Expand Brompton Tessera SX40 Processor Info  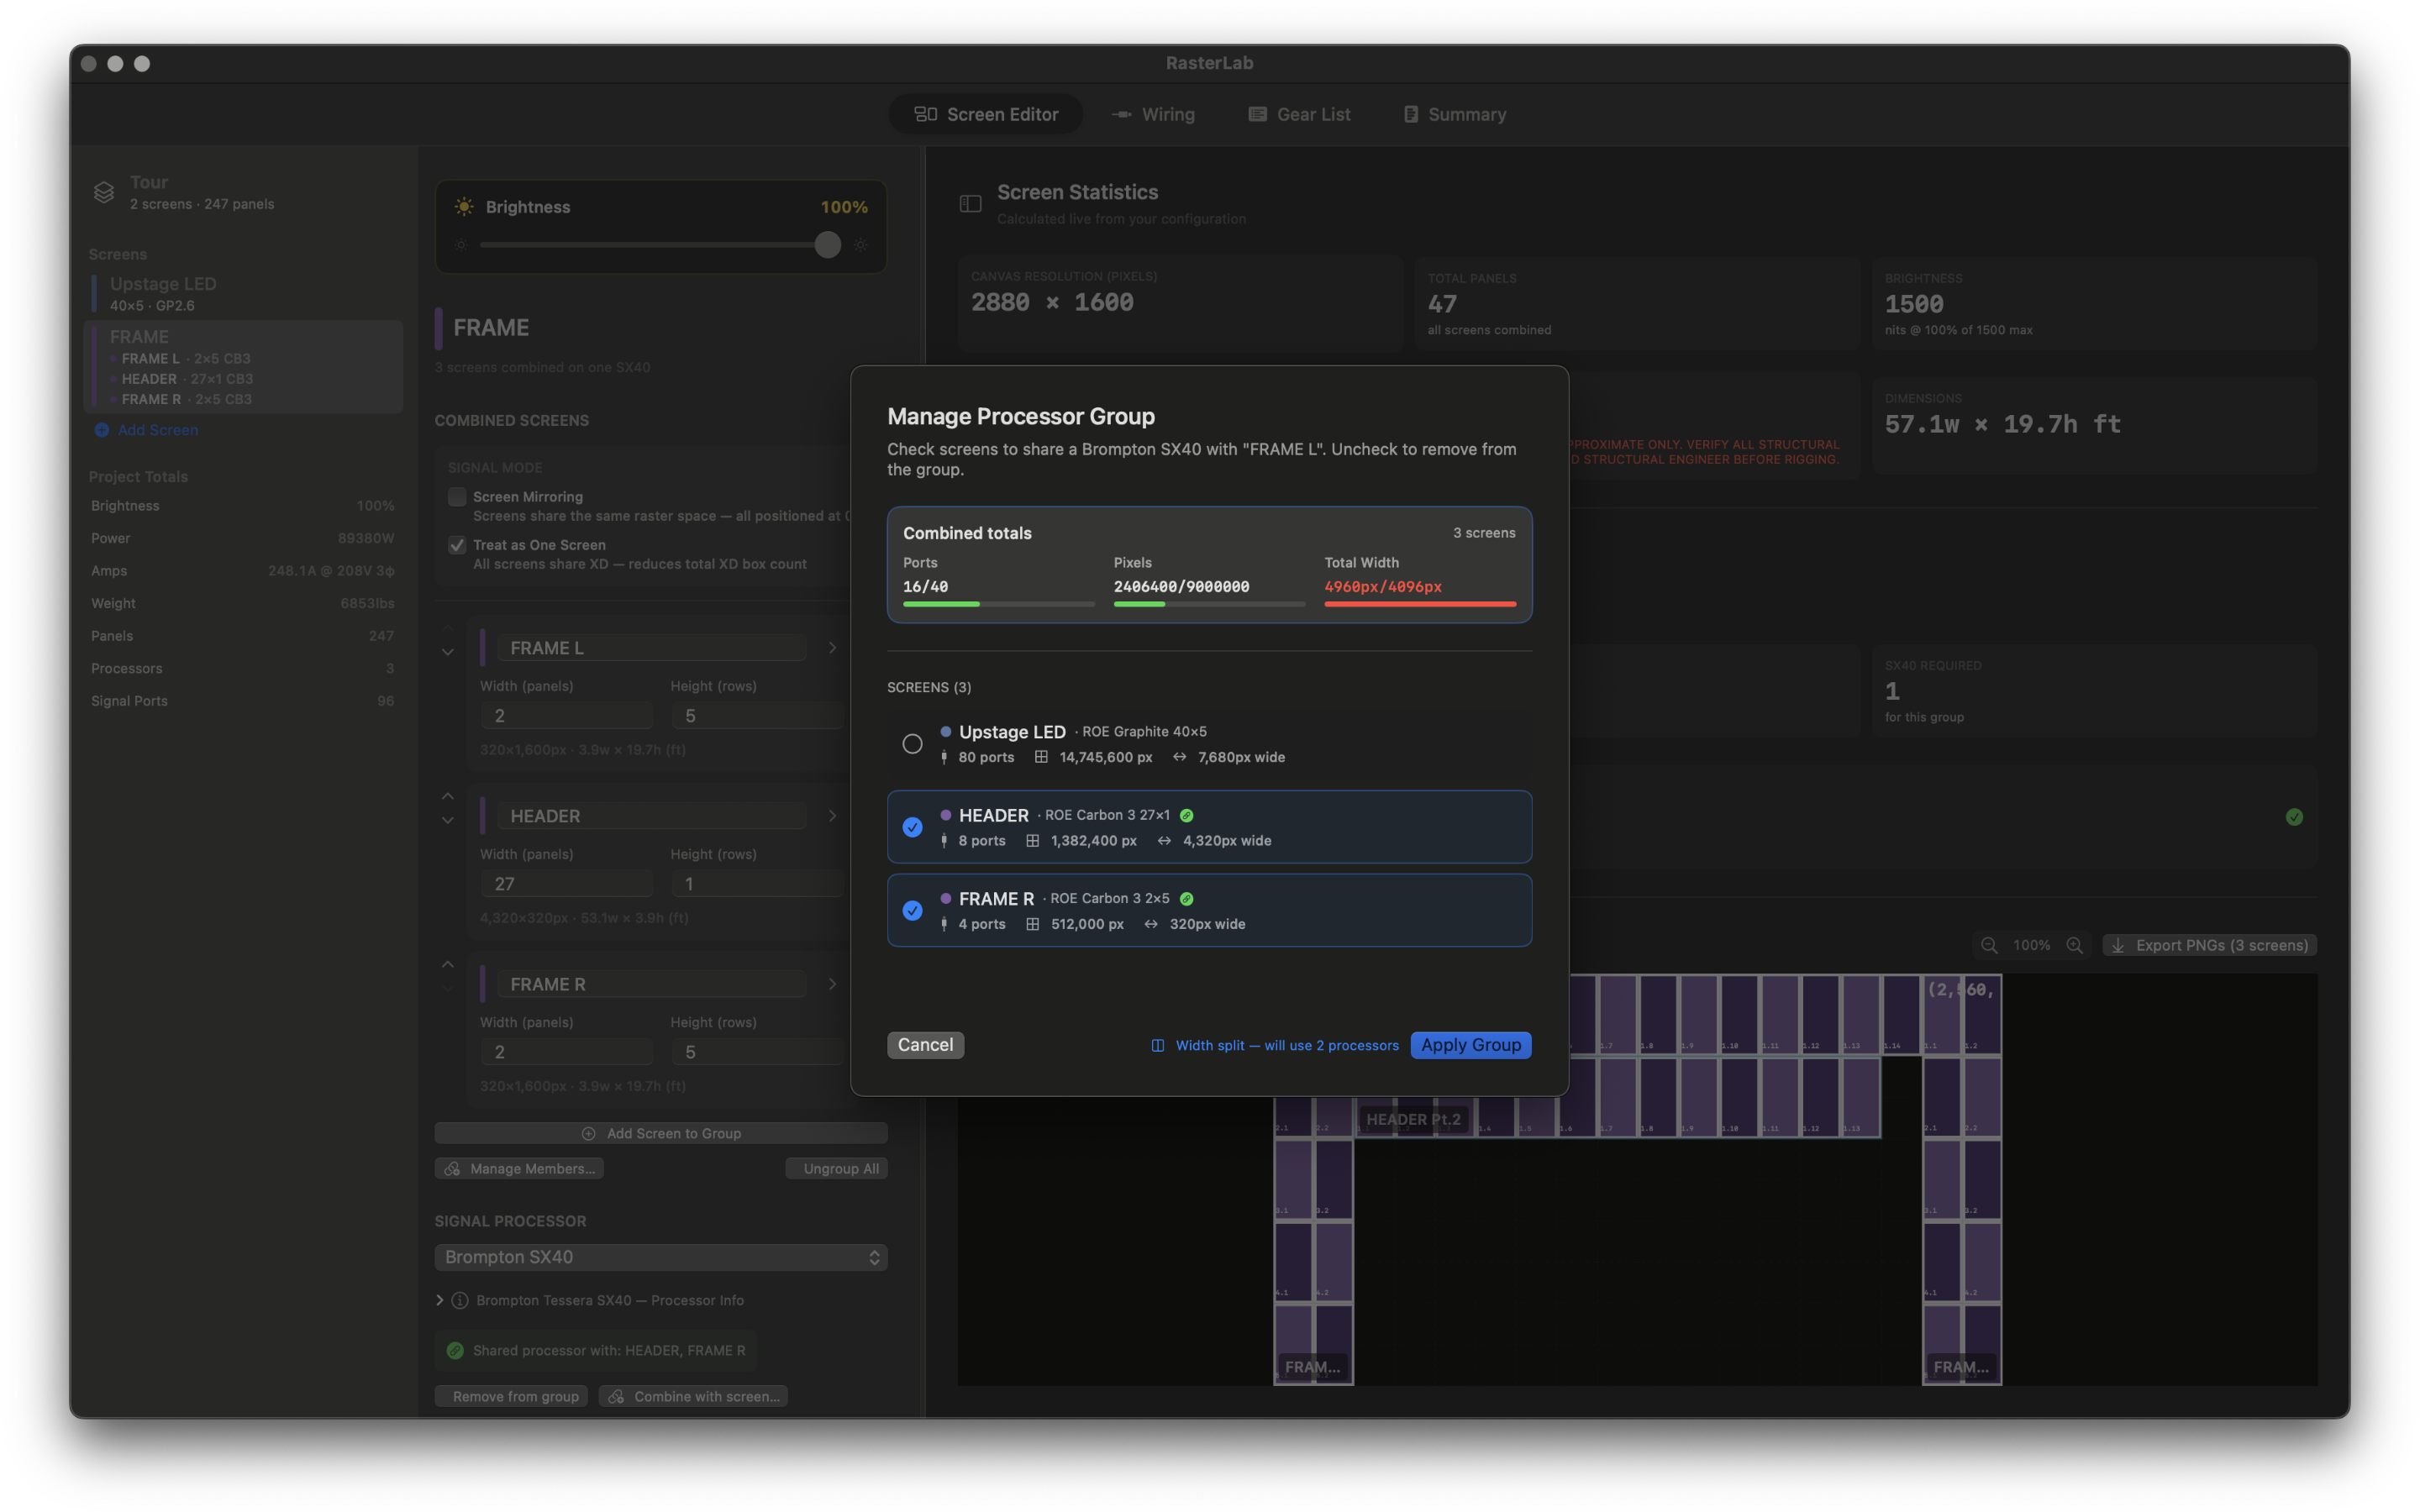(x=440, y=1300)
